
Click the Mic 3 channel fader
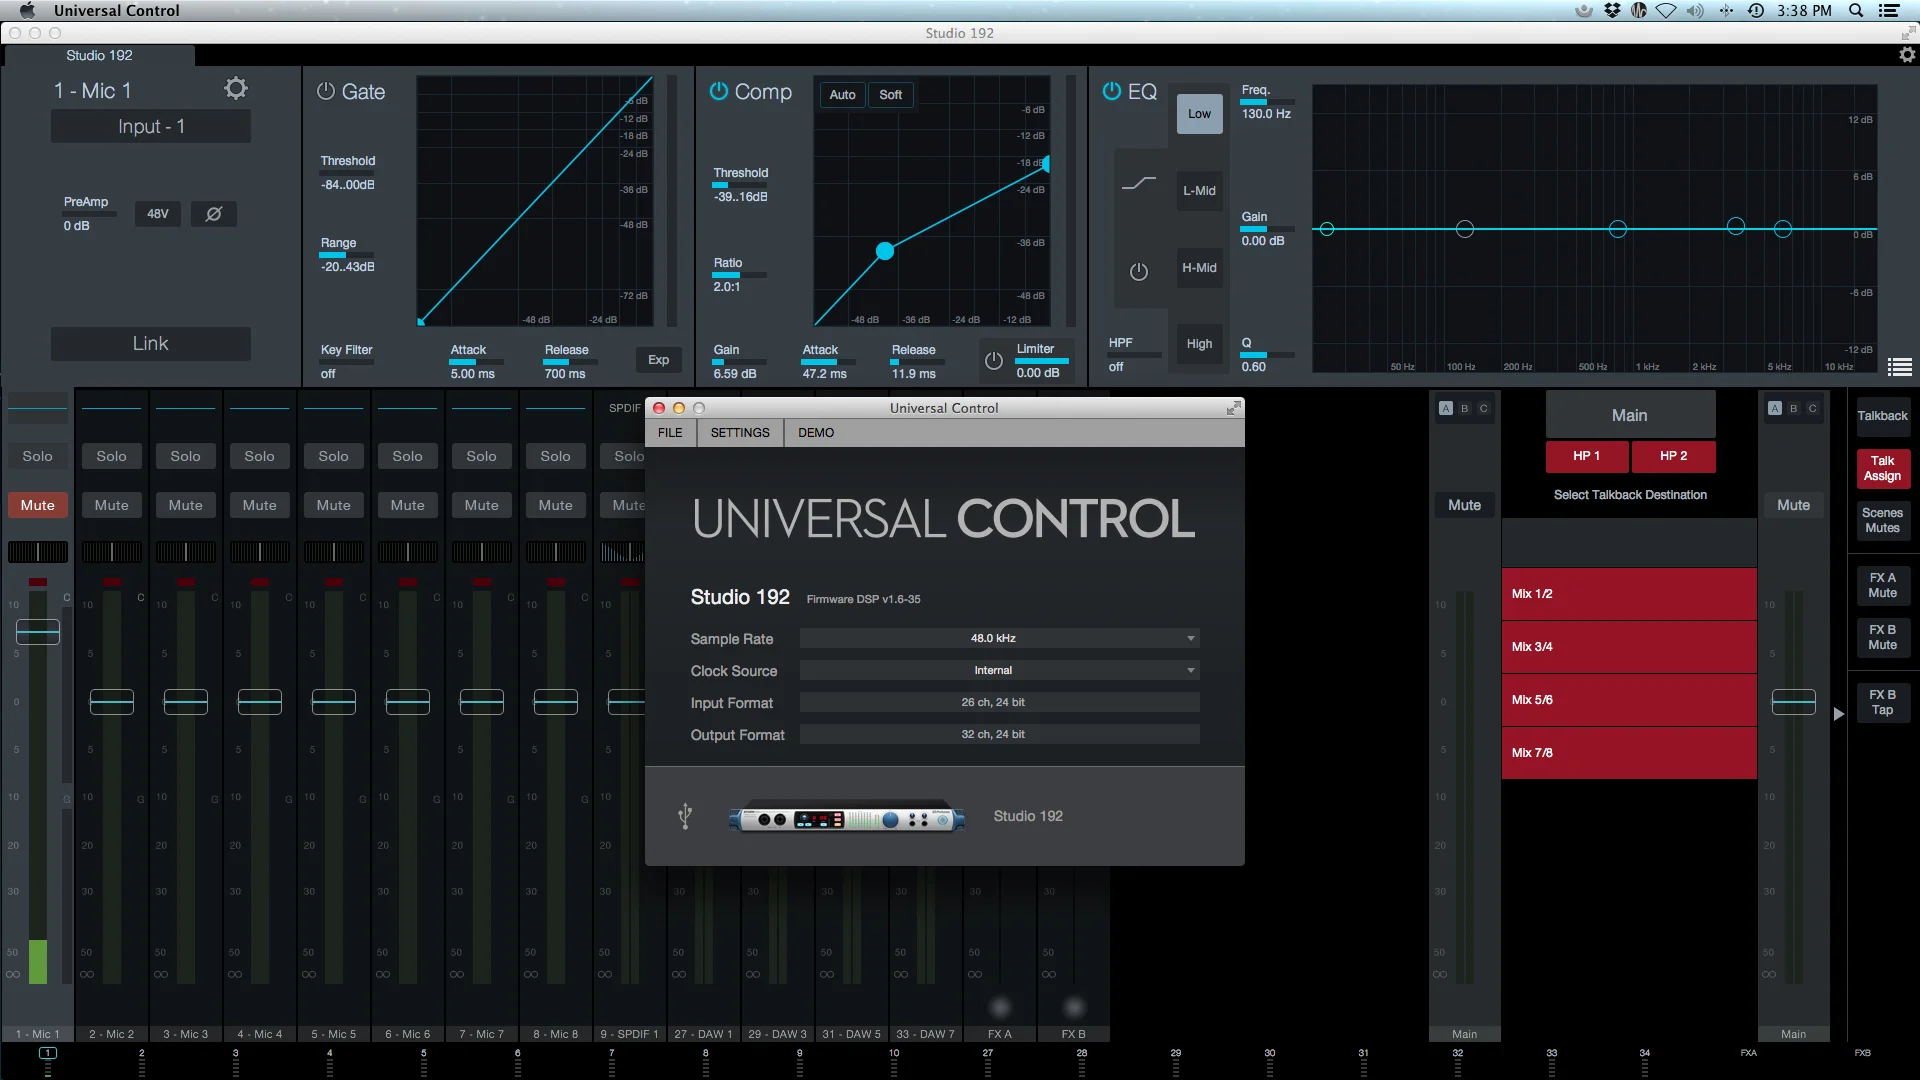click(x=186, y=702)
